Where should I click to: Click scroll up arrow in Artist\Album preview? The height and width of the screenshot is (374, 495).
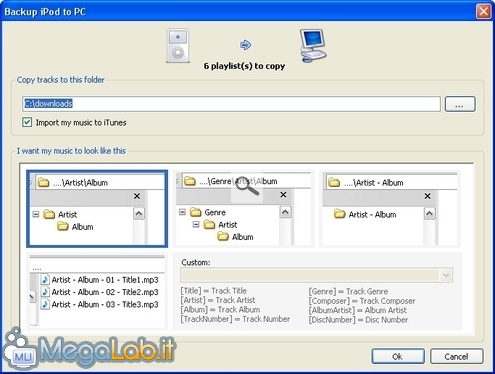(x=139, y=213)
